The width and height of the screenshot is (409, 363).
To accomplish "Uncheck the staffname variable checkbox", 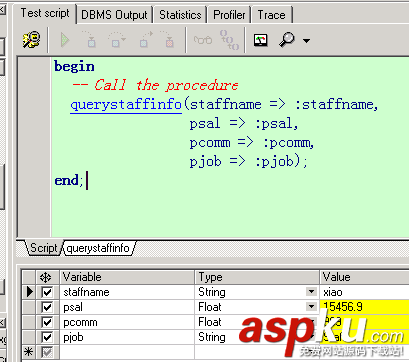I will click(47, 292).
